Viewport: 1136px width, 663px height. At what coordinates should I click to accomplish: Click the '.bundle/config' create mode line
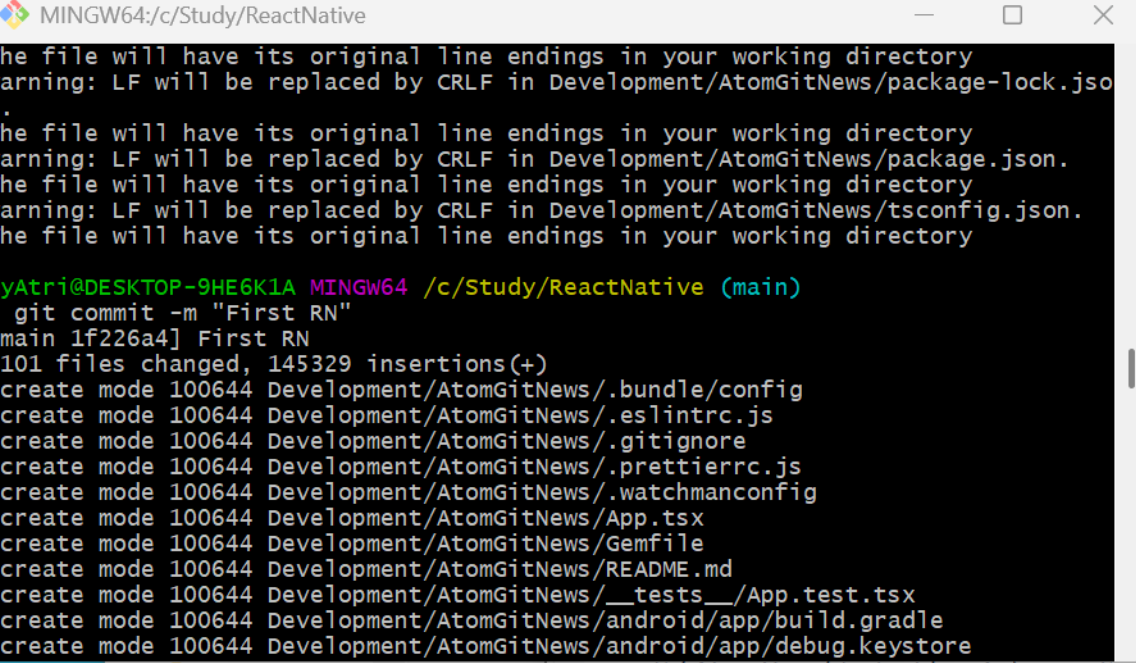(x=401, y=390)
